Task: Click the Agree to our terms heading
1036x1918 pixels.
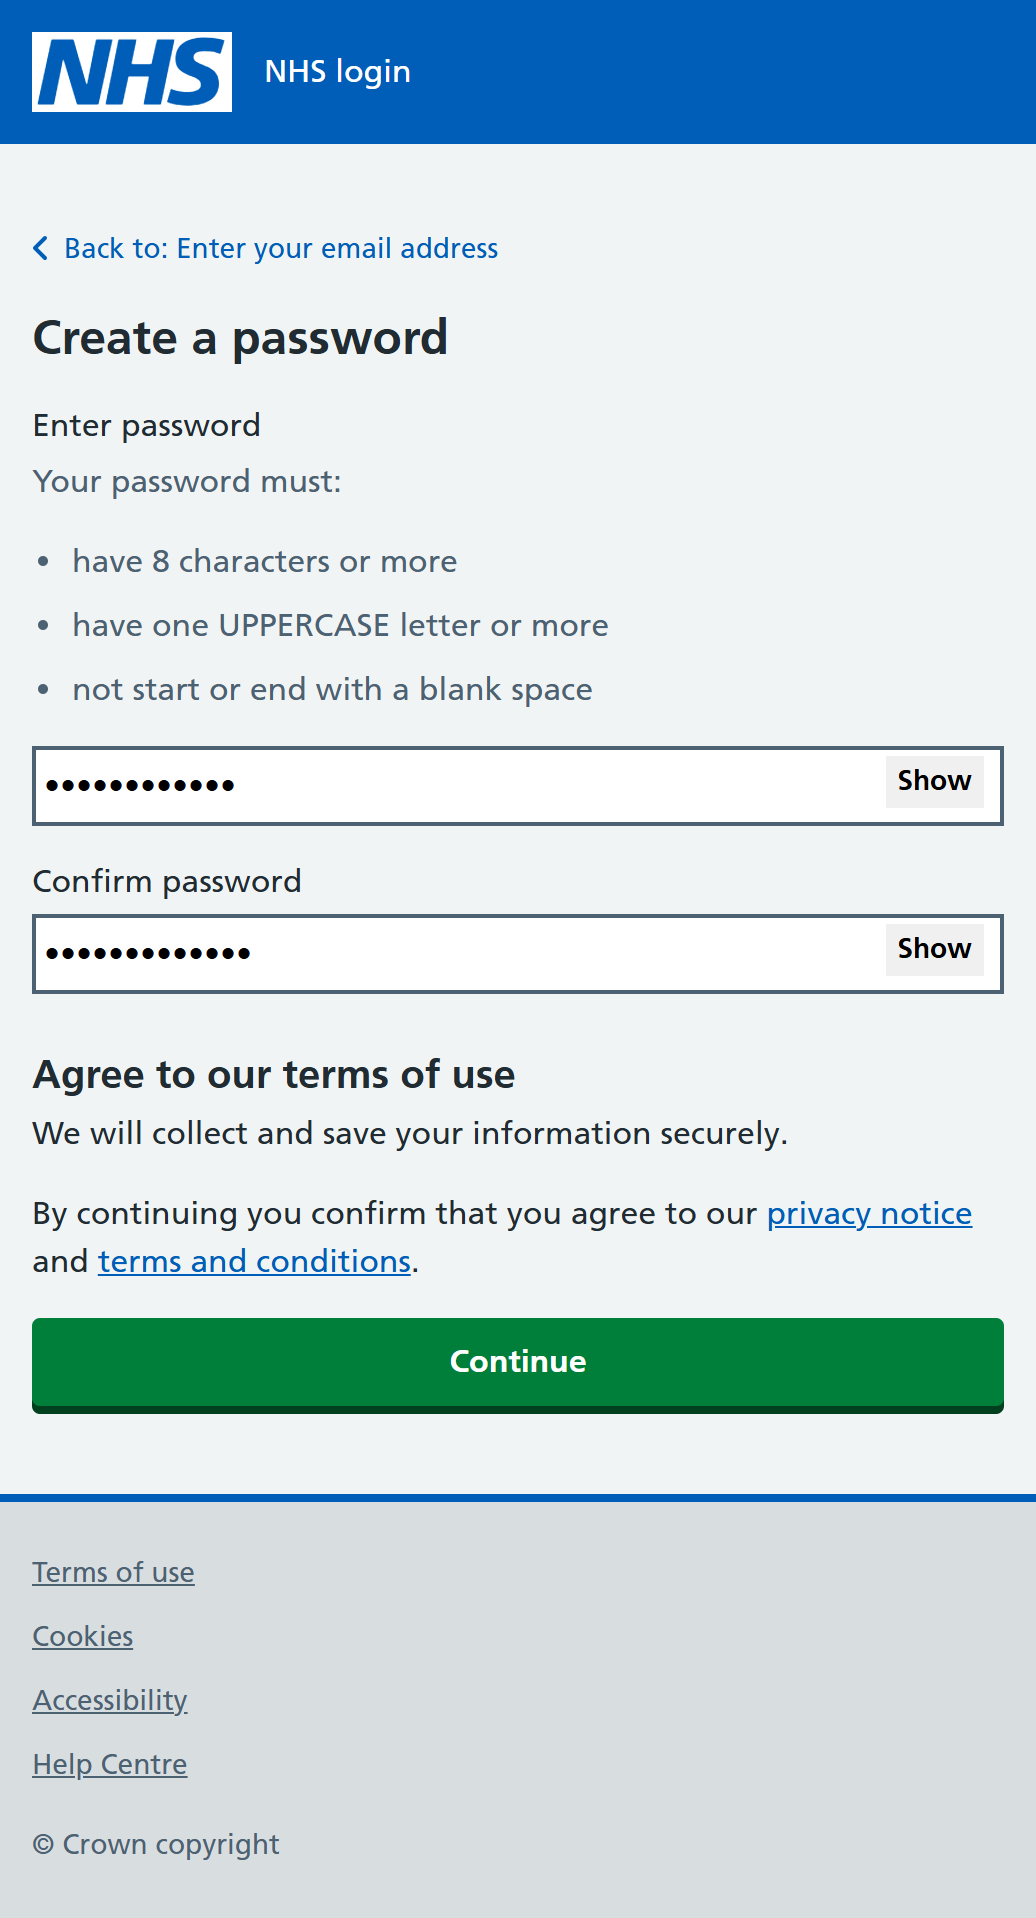Action: pyautogui.click(x=274, y=1074)
